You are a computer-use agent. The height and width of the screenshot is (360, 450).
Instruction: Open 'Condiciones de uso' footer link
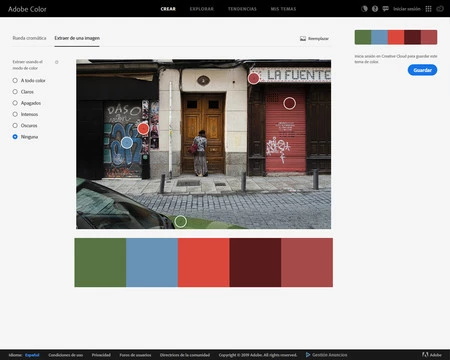(x=66, y=355)
